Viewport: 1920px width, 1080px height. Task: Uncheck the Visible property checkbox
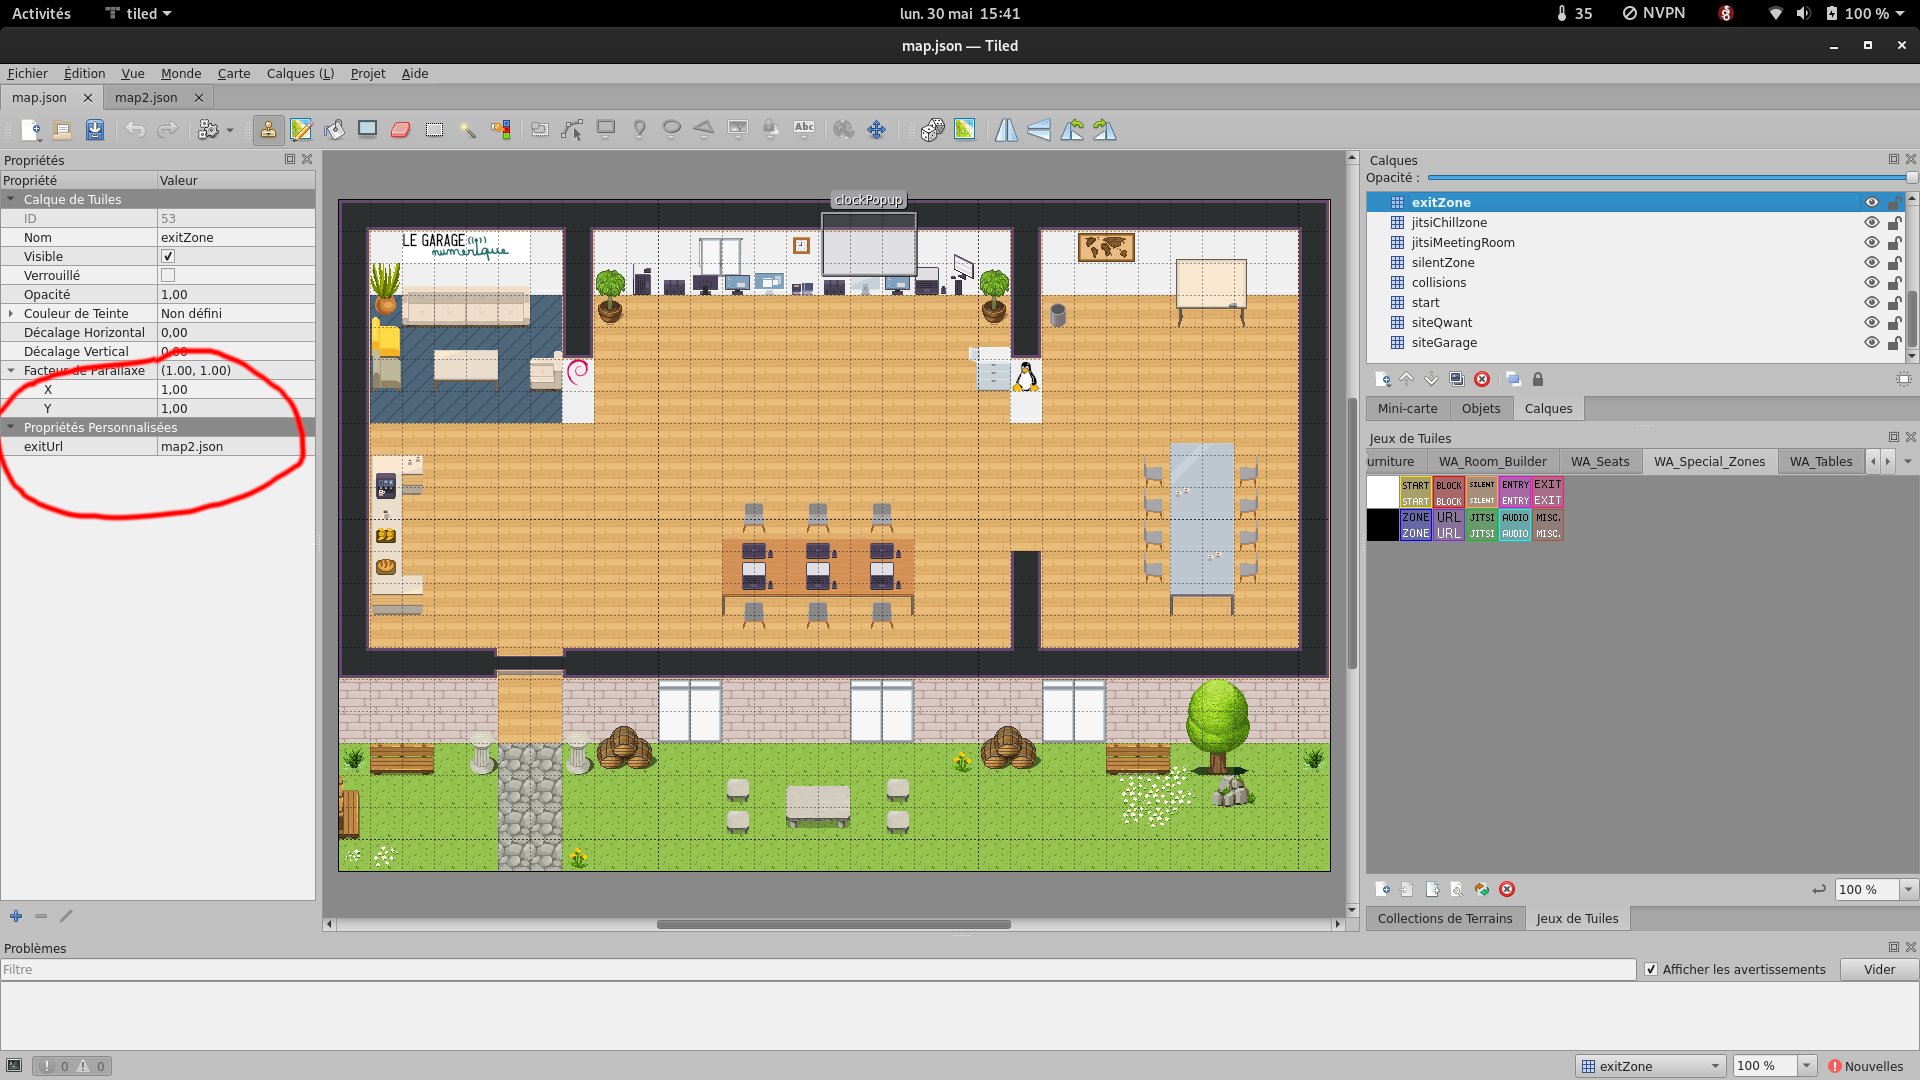(168, 257)
